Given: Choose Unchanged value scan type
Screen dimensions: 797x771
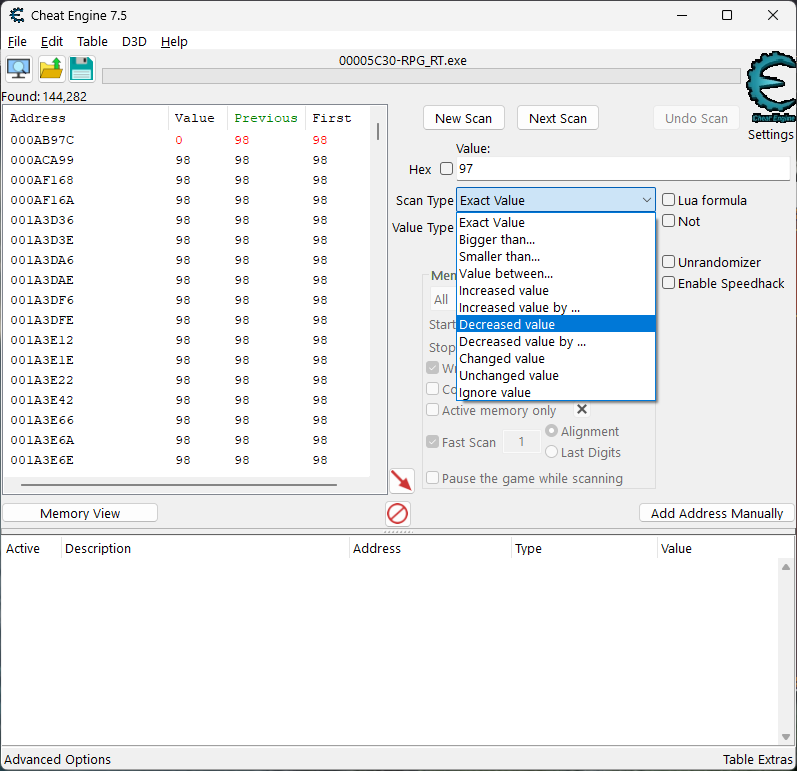Looking at the screenshot, I should click(x=556, y=376).
